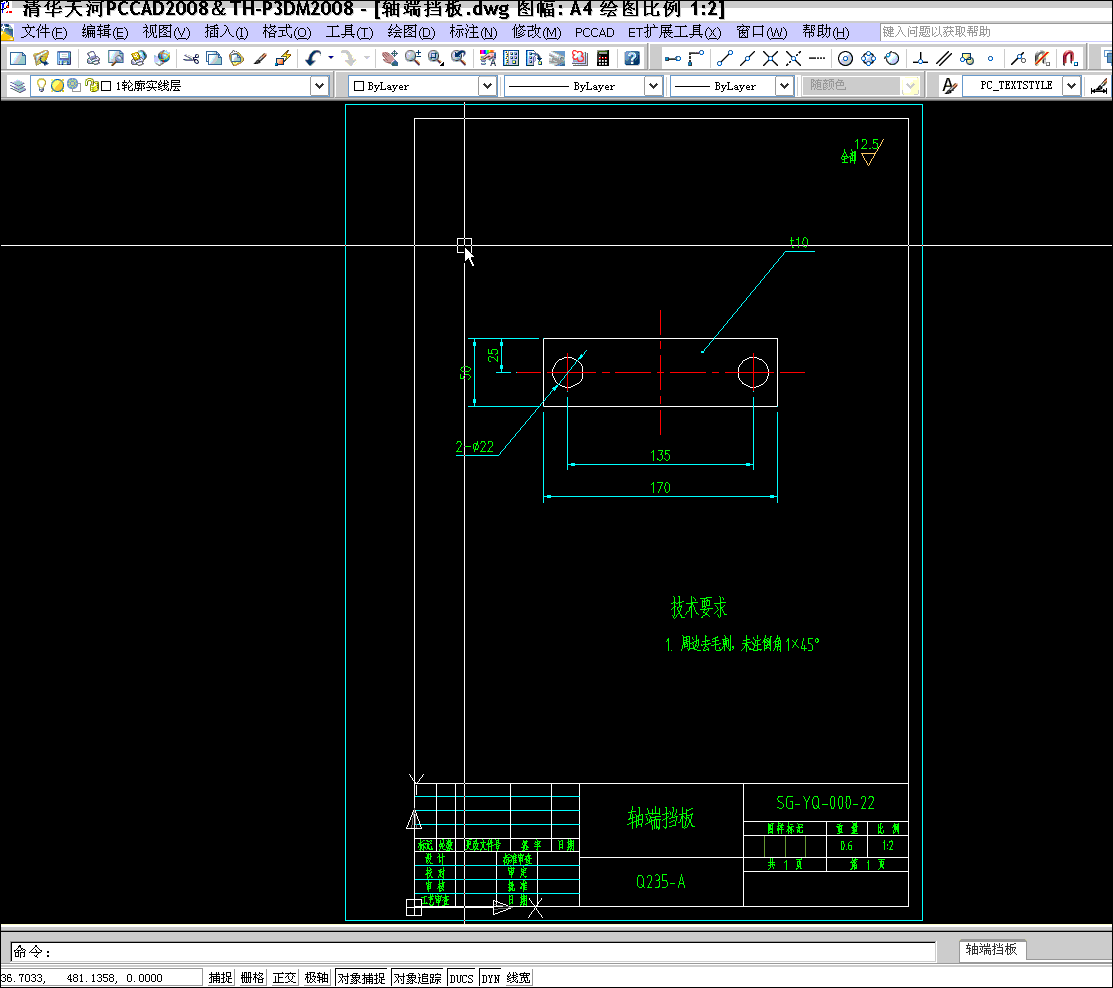Open the Print Preview icon

pos(115,58)
